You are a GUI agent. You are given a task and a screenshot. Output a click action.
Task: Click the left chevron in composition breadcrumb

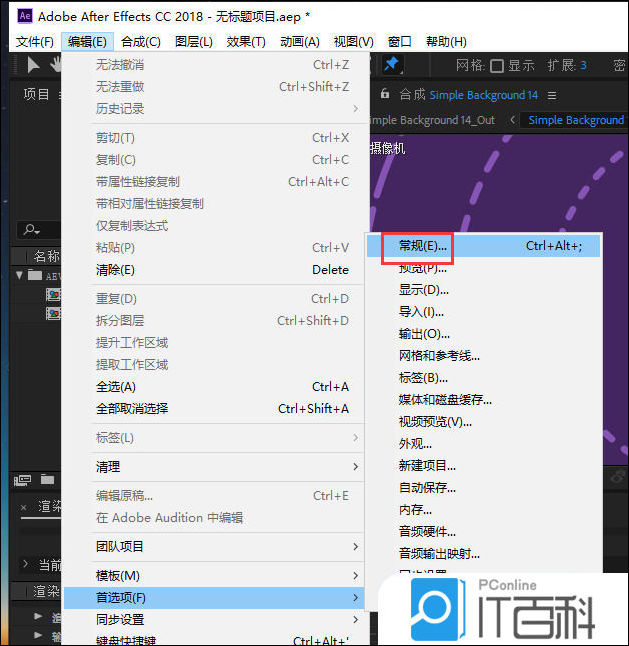click(x=512, y=120)
